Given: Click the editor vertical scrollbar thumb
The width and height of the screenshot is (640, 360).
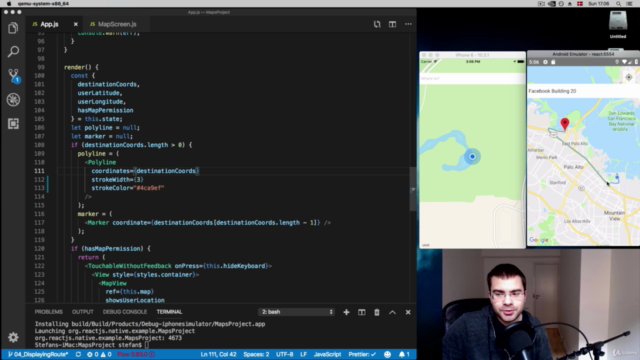Looking at the screenshot, I should pos(413,189).
